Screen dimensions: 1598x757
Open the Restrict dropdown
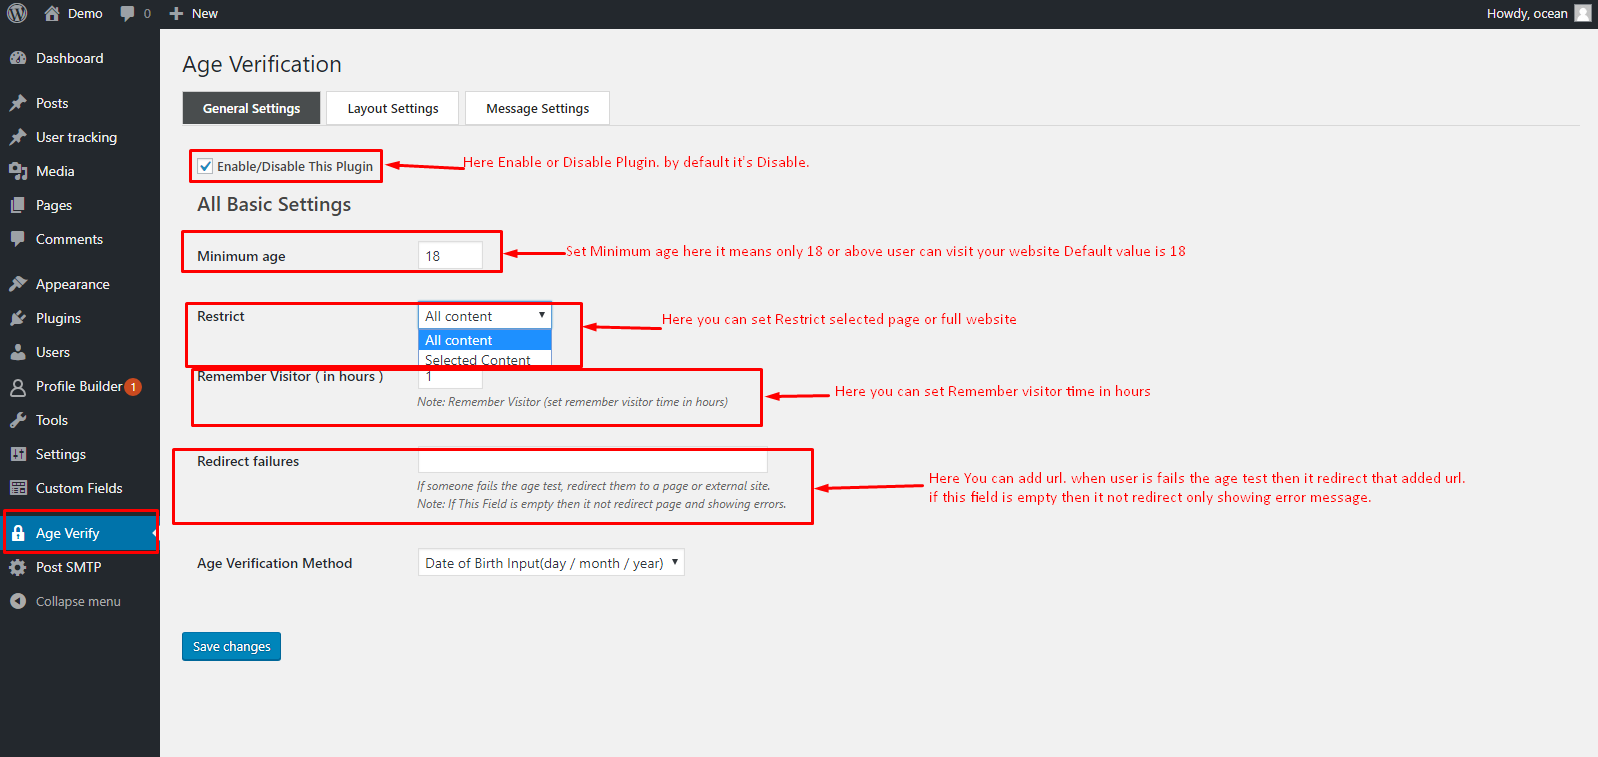[x=485, y=316]
